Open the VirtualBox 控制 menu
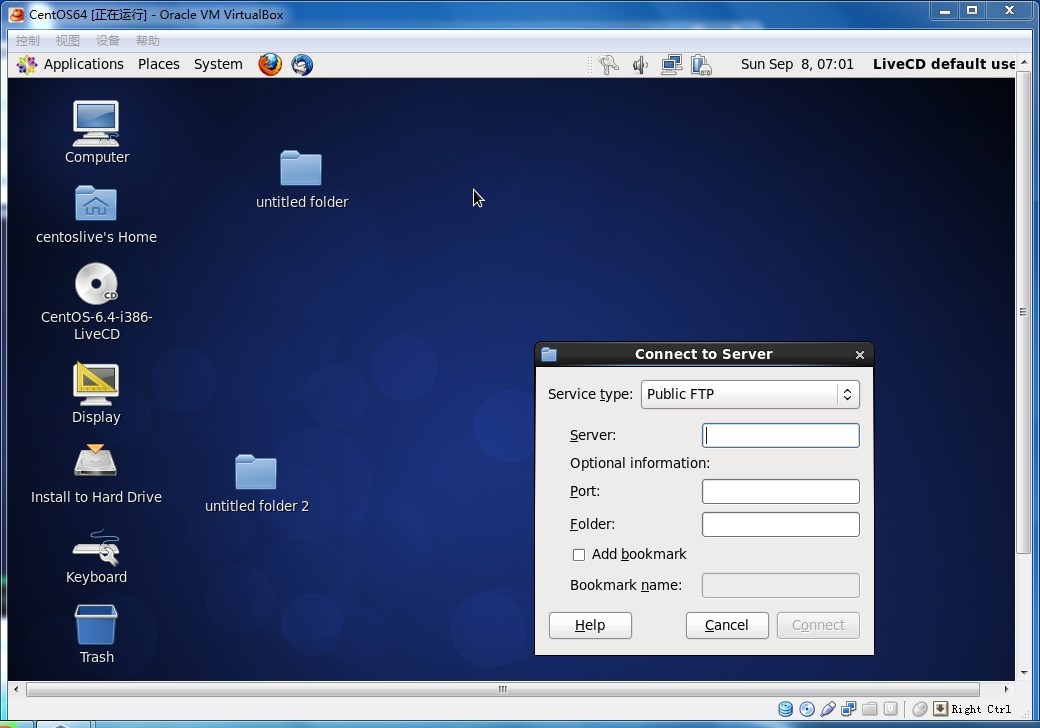This screenshot has width=1040, height=728. click(28, 40)
